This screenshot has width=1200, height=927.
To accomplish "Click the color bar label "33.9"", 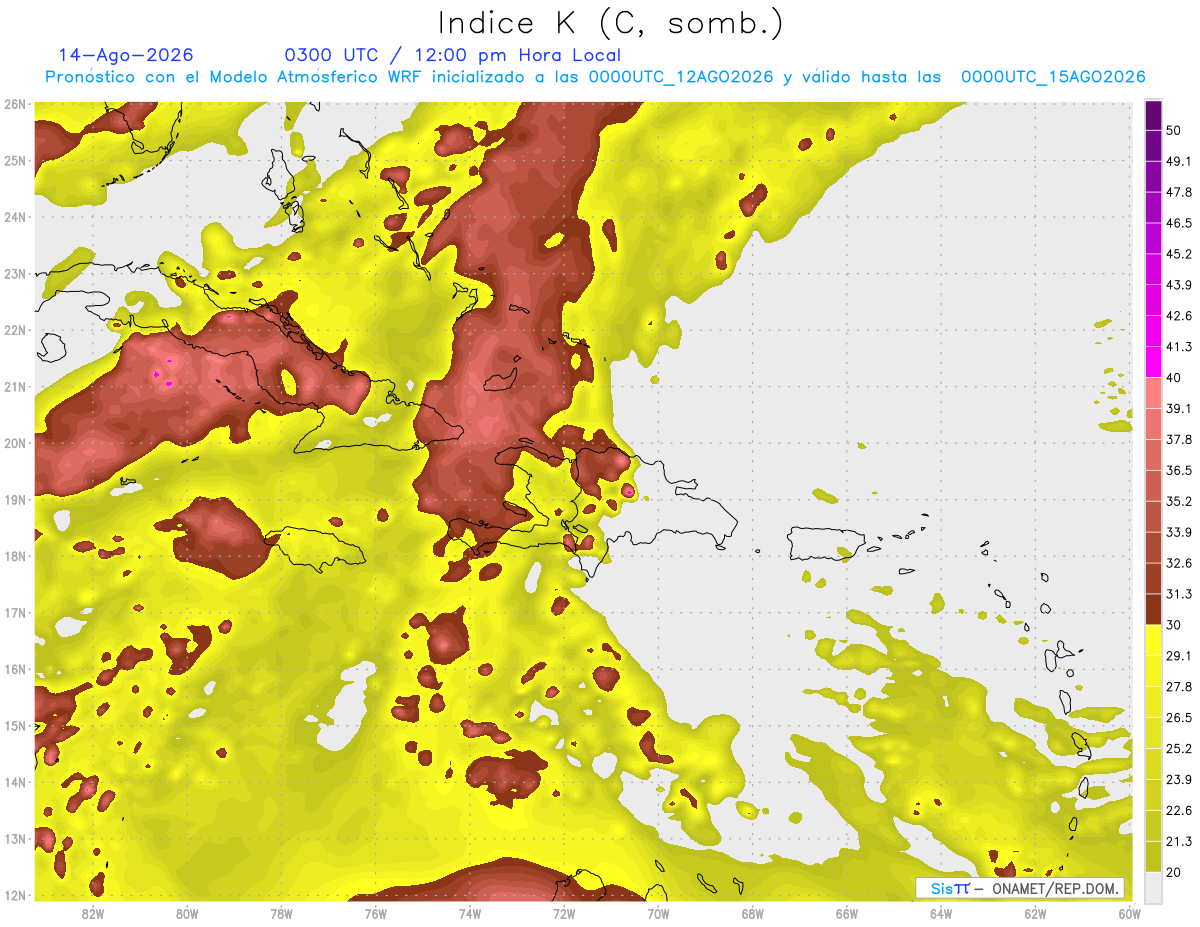I will 1178,532.
